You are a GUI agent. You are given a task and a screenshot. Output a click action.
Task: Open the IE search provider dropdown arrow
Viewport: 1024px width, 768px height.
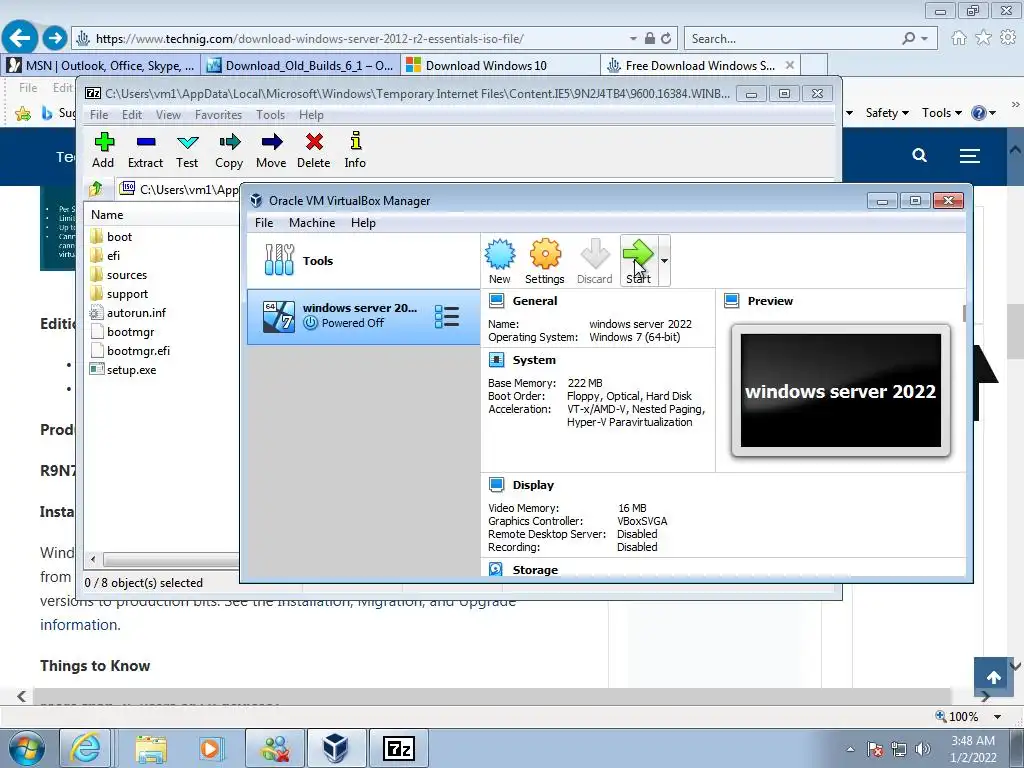pyautogui.click(x=925, y=39)
